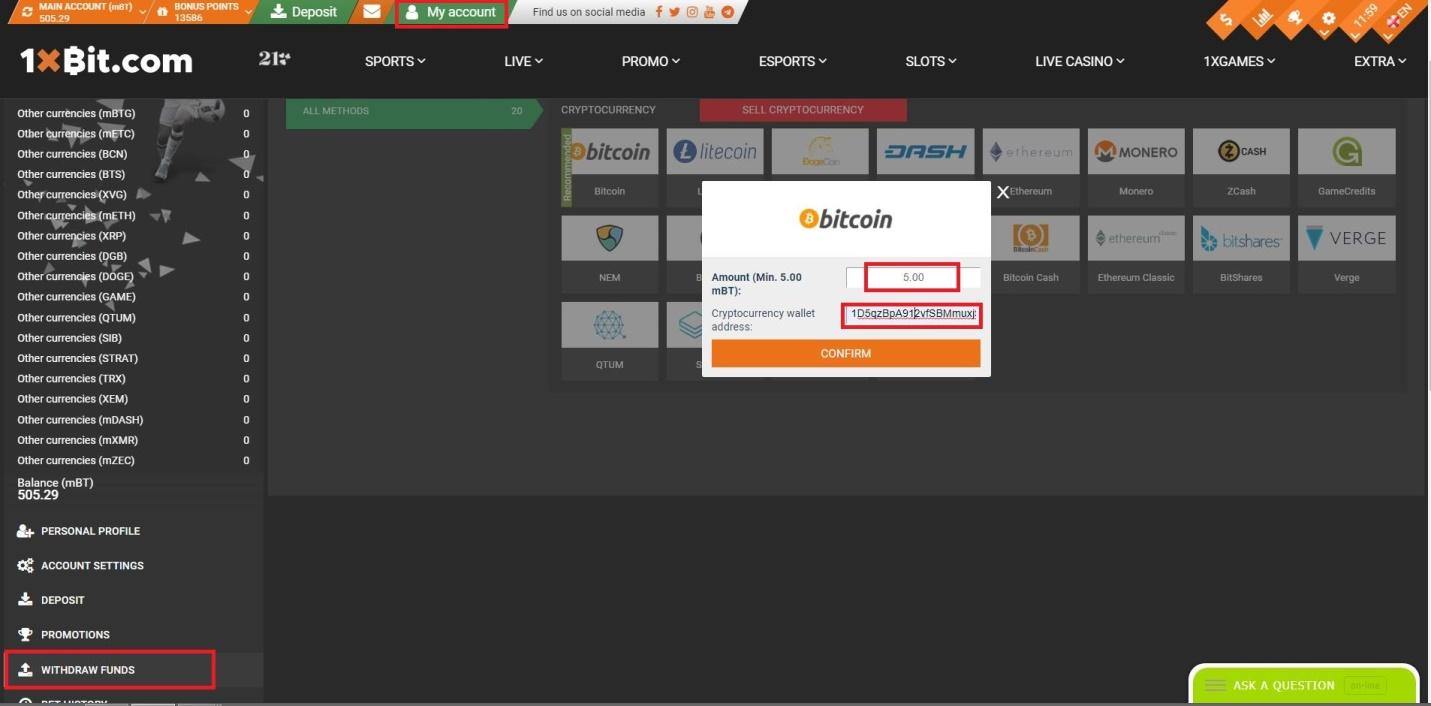
Task: Select the QTUM payment tile
Action: coord(610,340)
